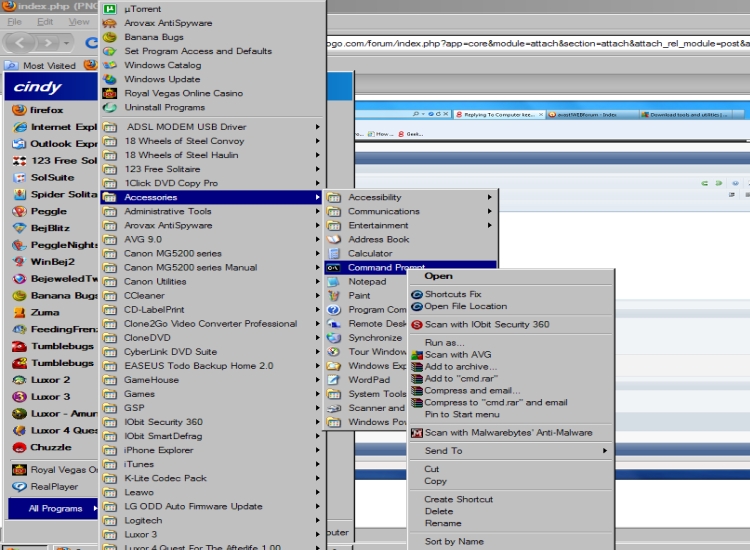Open Windows Catalog icon
Image resolution: width=750 pixels, height=550 pixels.
point(110,65)
